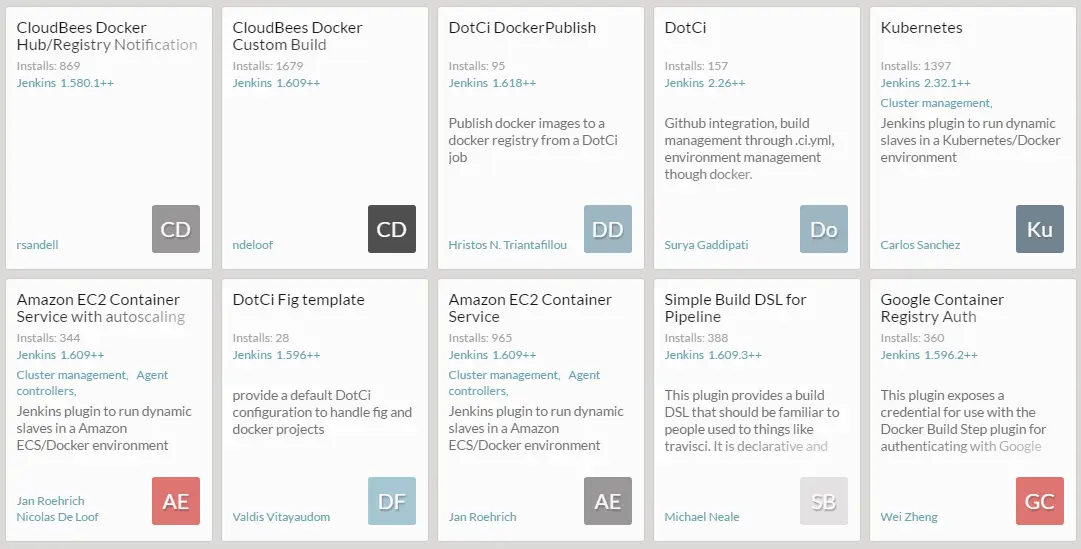Click the SB icon on Simple Build DSL
Image resolution: width=1081 pixels, height=549 pixels.
(824, 501)
